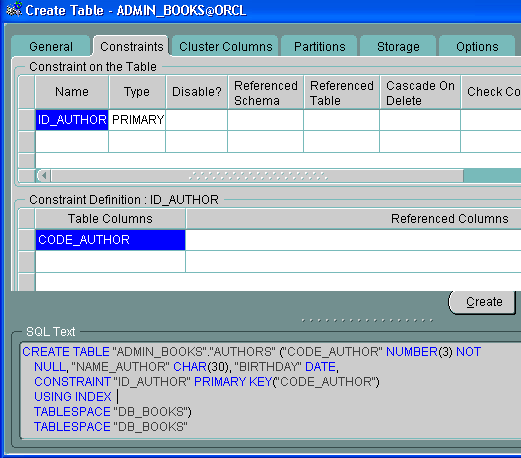The image size is (521, 458).
Task: Click the empty Name cell below ID_AUTHOR
Action: (72, 141)
